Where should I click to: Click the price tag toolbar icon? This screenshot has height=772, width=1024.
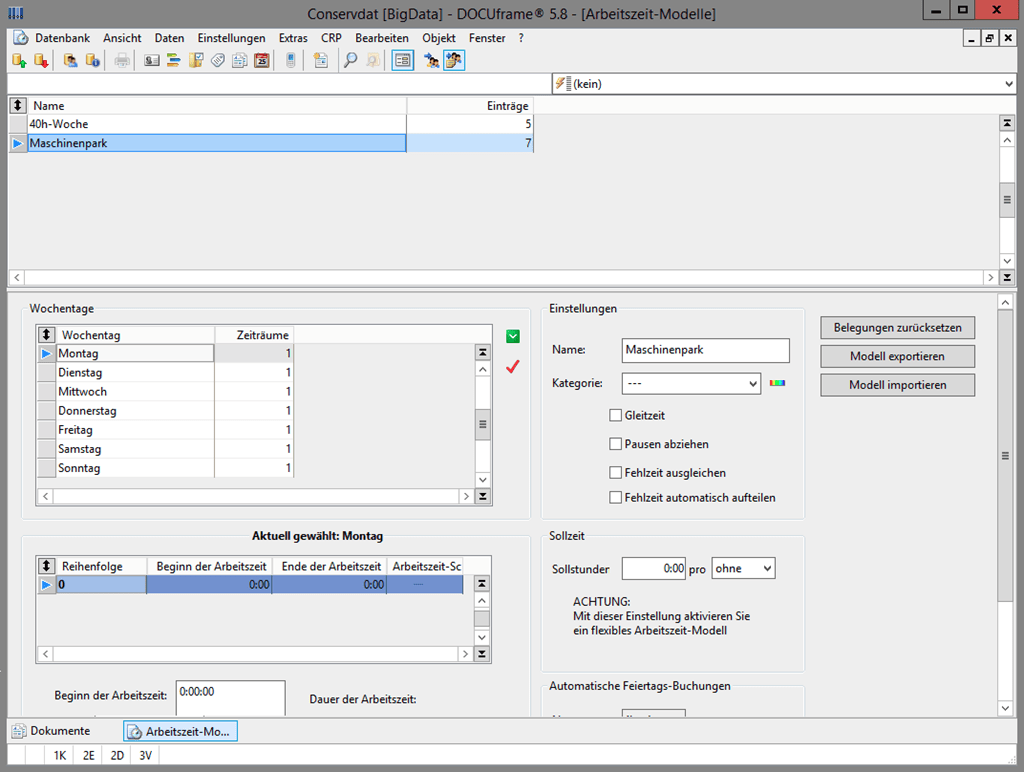218,61
